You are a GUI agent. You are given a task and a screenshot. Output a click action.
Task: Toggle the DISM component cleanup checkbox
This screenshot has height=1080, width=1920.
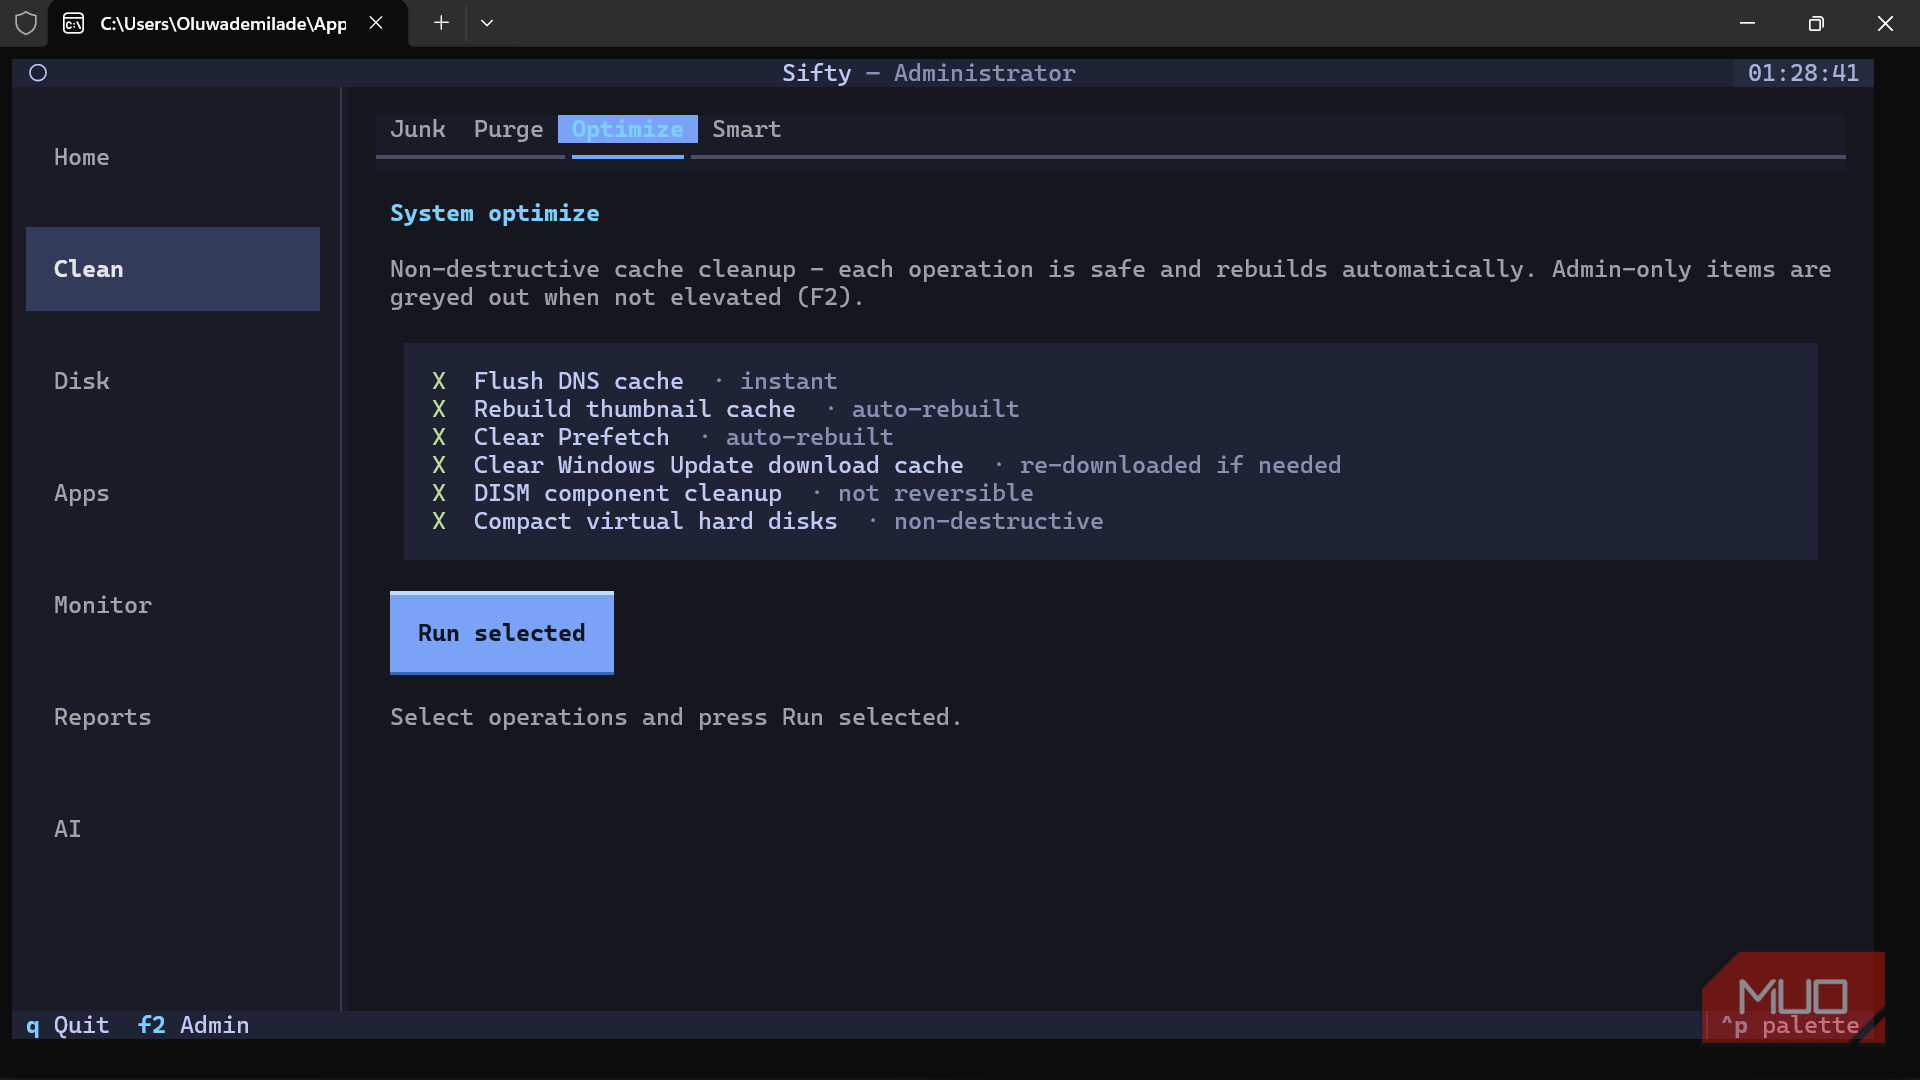[x=439, y=493]
